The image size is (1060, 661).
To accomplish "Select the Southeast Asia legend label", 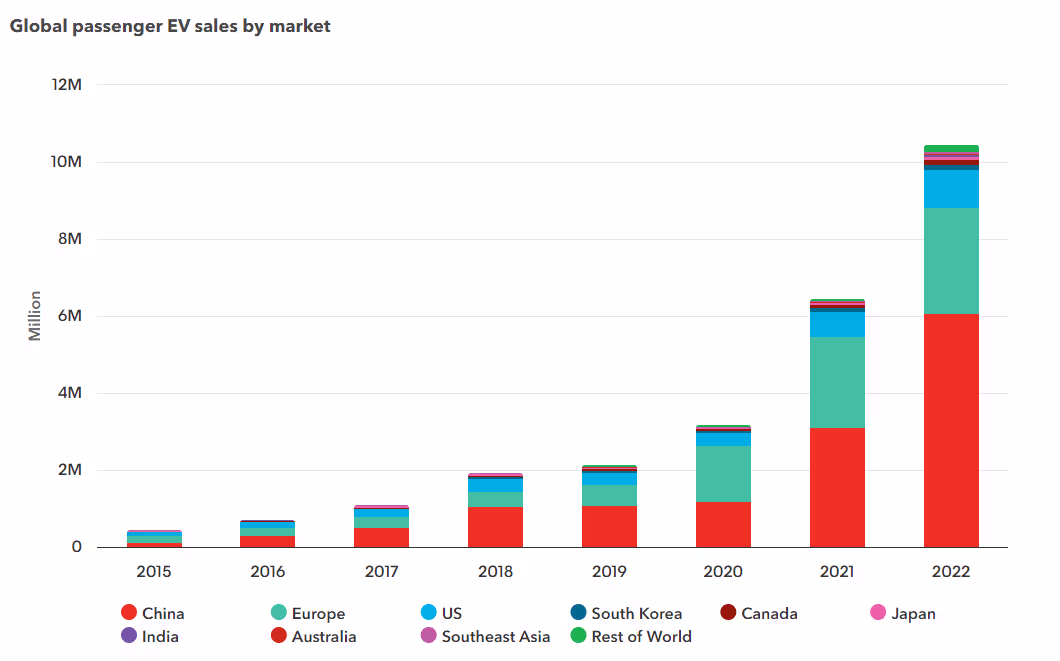I will tap(496, 636).
